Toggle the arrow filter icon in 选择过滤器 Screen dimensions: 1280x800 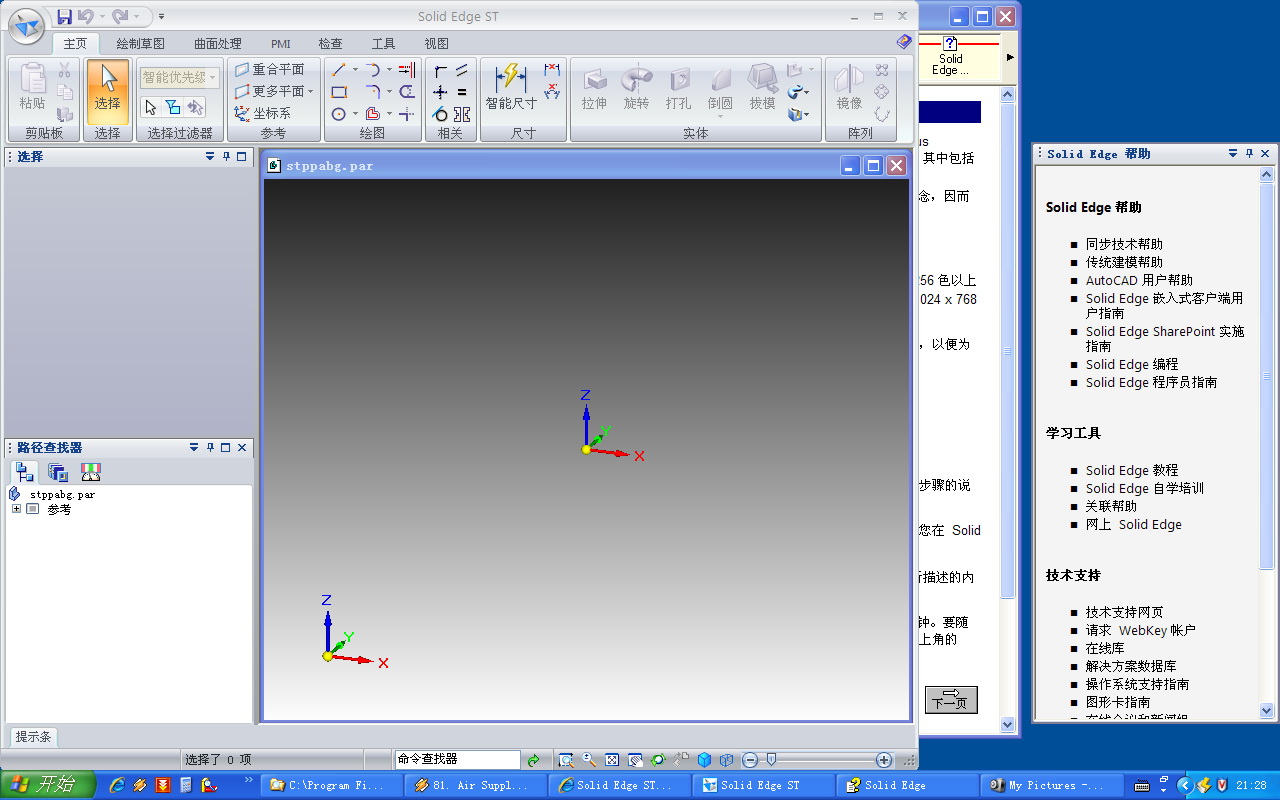click(x=151, y=107)
